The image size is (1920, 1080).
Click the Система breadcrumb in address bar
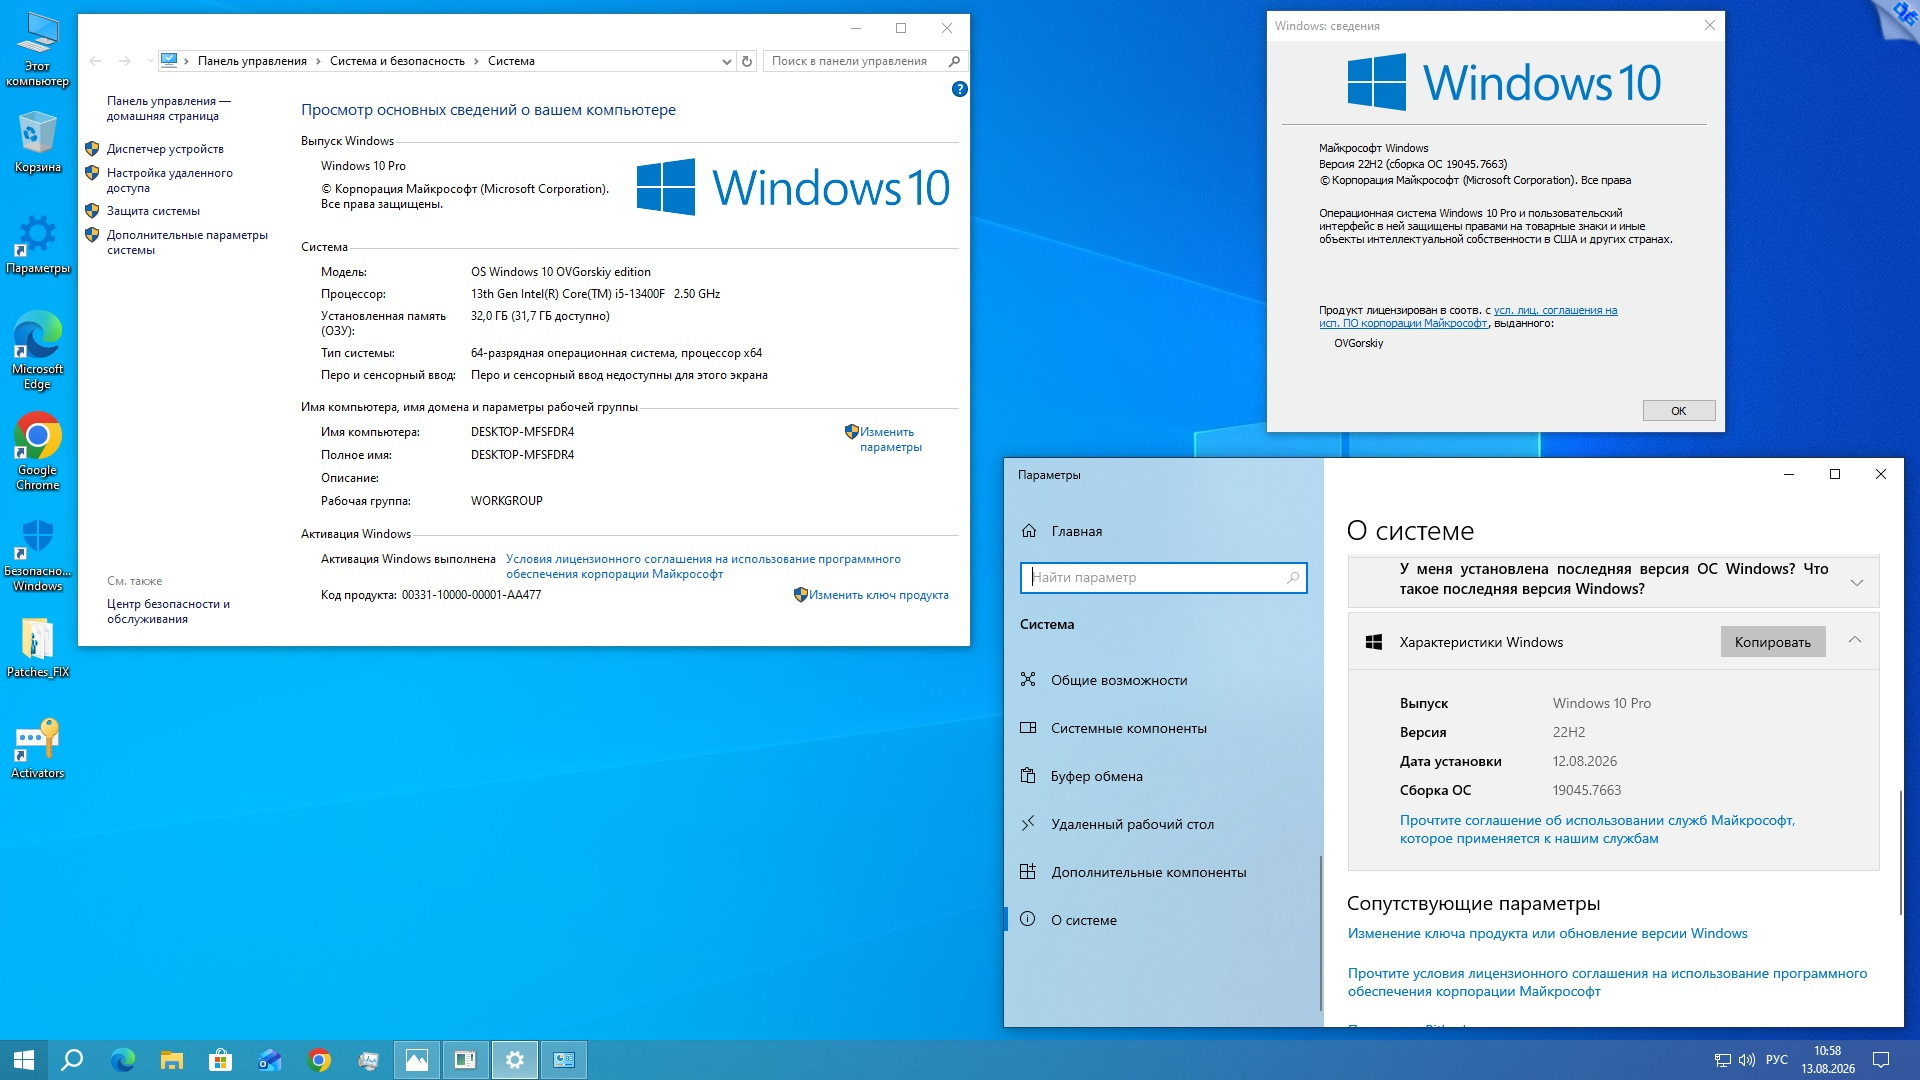[x=511, y=61]
